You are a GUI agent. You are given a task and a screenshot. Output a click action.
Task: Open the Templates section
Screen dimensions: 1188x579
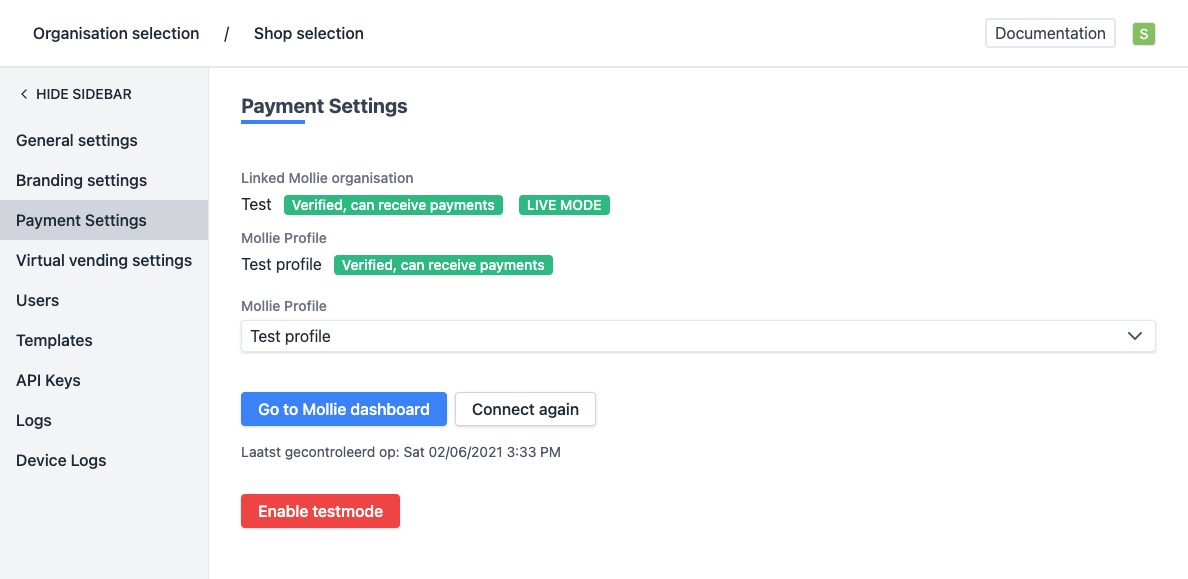click(54, 340)
